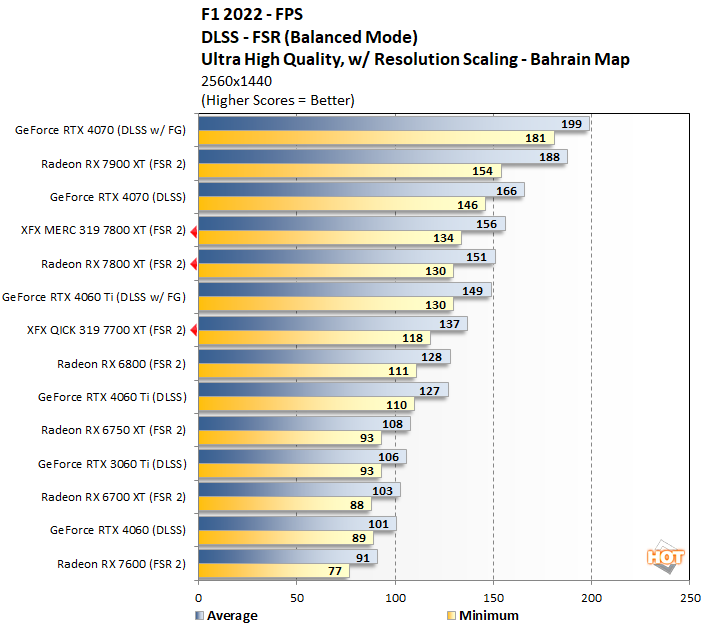This screenshot has width=708, height=624.
Task: Click the 103 average value for RX 6700 XT
Action: pyautogui.click(x=382, y=490)
